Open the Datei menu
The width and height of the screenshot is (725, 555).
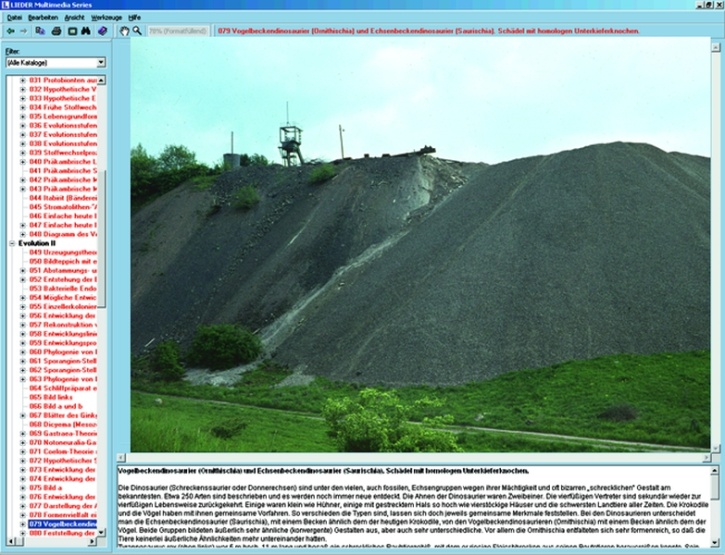tap(15, 18)
